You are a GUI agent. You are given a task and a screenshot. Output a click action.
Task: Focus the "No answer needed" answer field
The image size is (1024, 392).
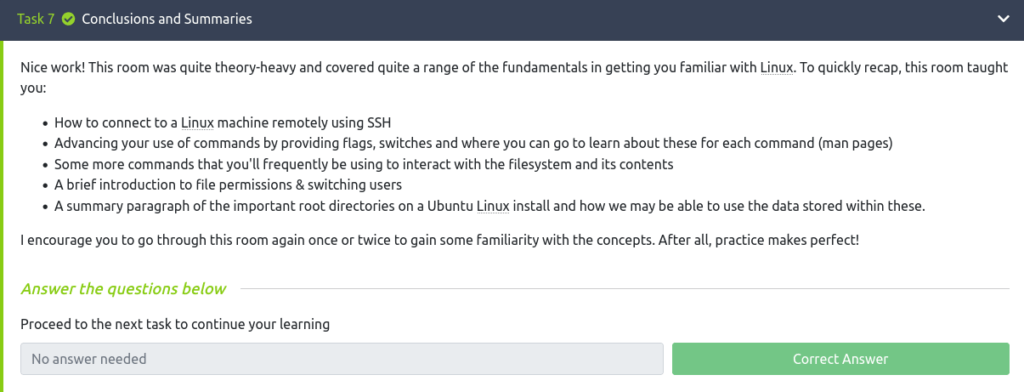pos(342,359)
